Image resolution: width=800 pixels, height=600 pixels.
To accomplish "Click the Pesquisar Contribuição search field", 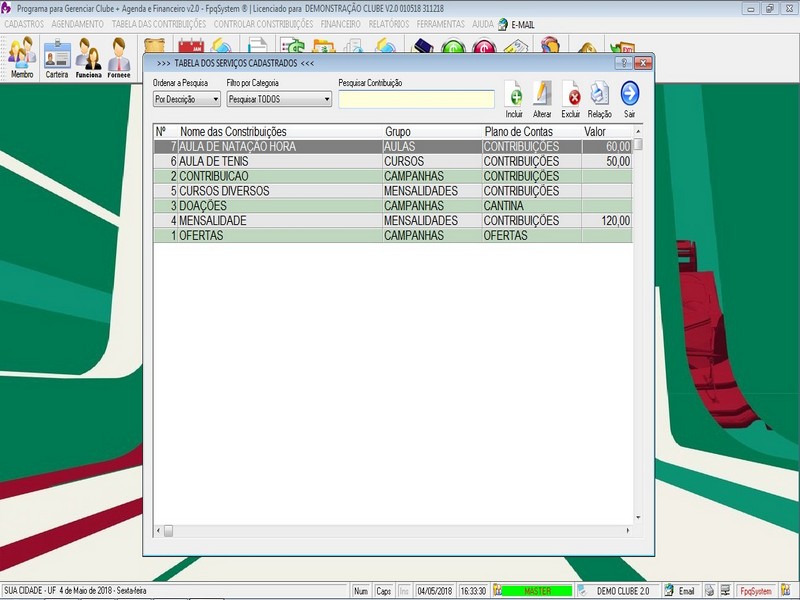I will point(416,99).
